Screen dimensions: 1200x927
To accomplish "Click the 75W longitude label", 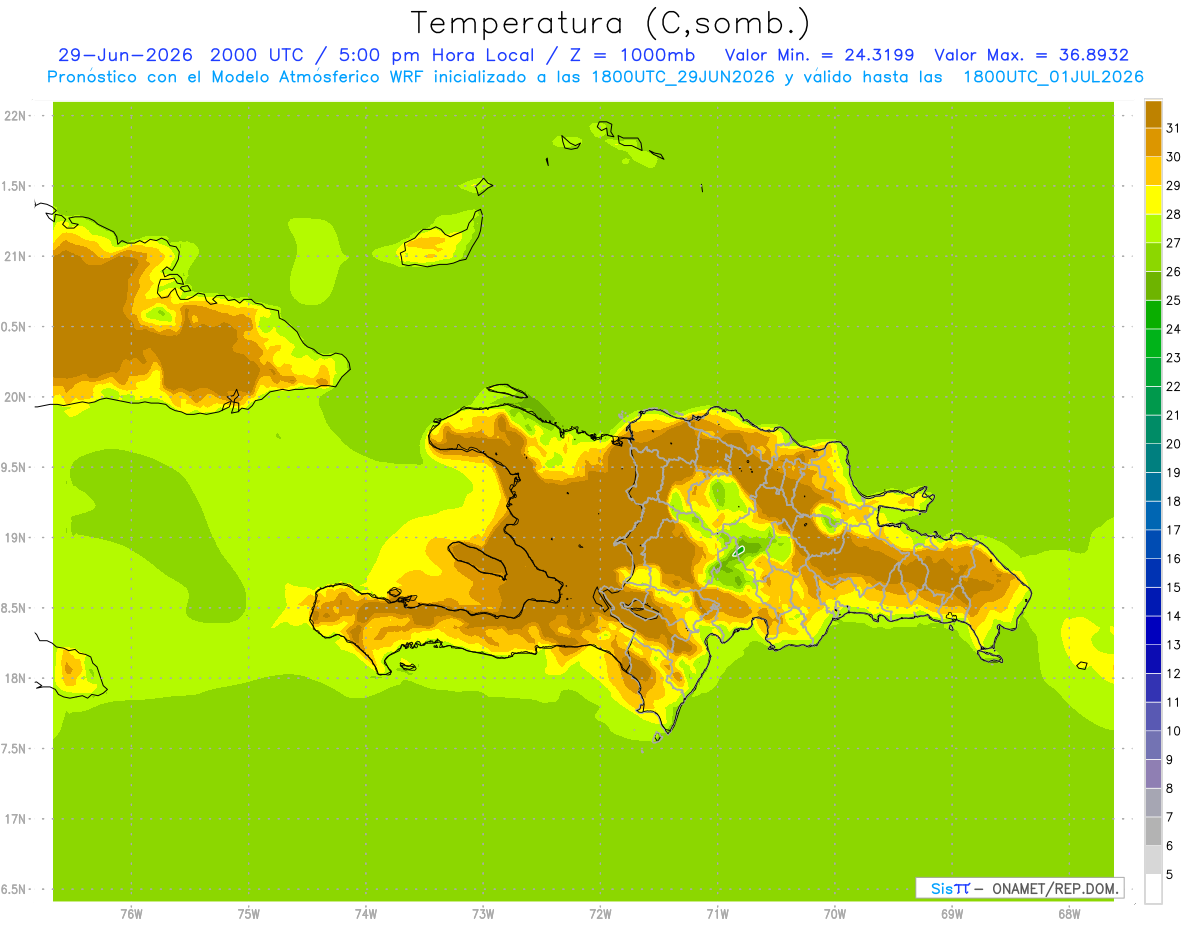I will pyautogui.click(x=249, y=913).
